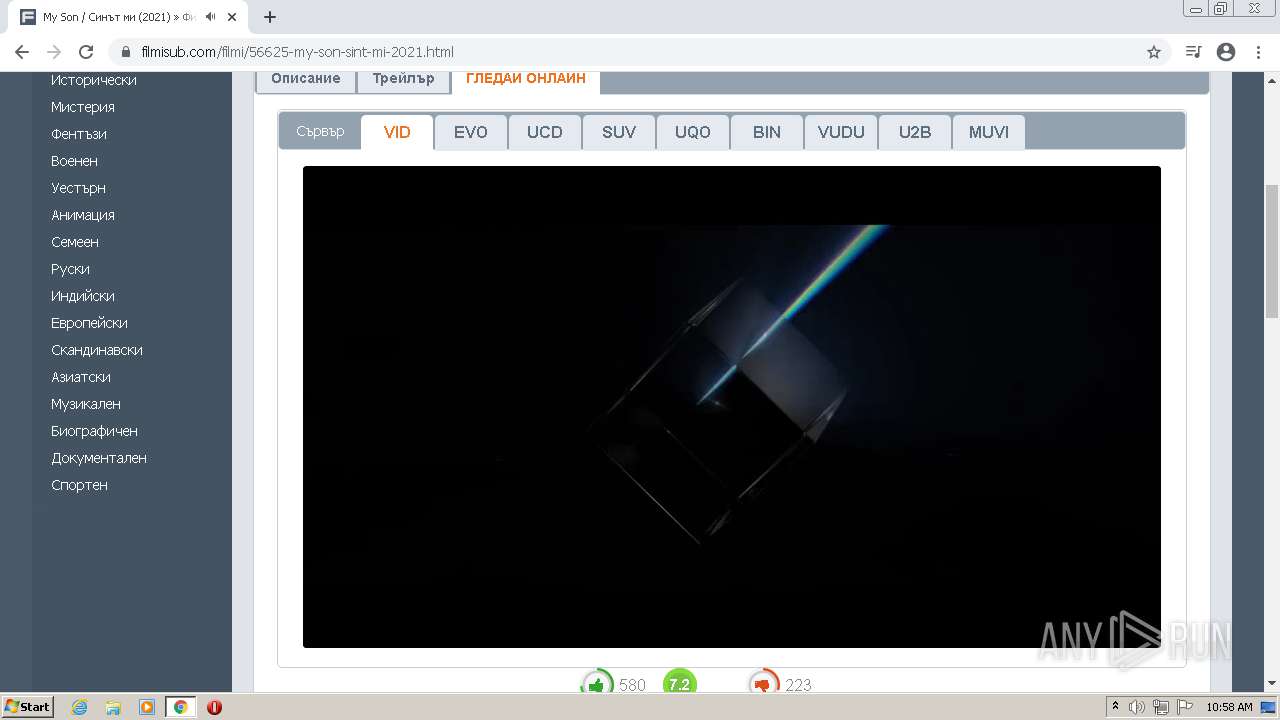Screen dimensions: 1280x720
Task: Select the SUV server
Action: click(619, 132)
